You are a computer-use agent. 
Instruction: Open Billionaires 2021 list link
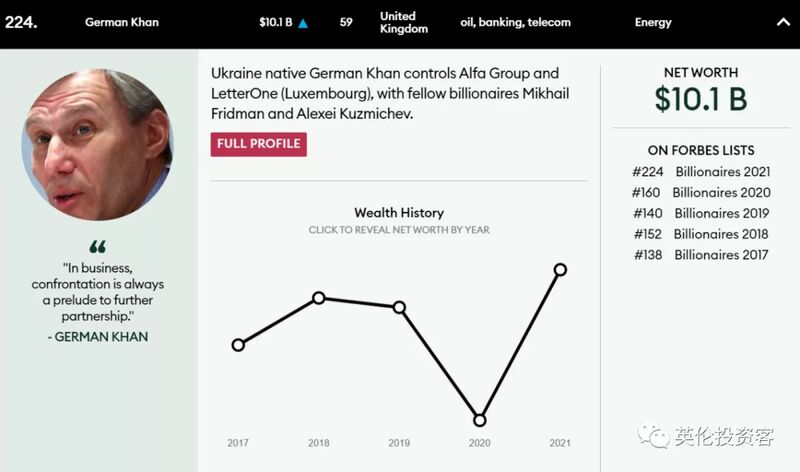[722, 172]
